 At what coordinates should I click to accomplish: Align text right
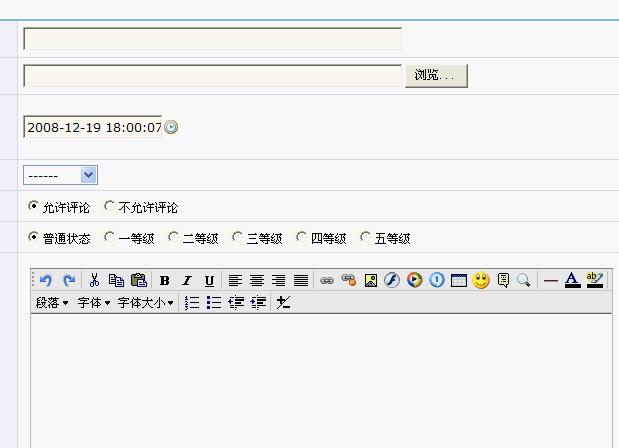(x=279, y=281)
